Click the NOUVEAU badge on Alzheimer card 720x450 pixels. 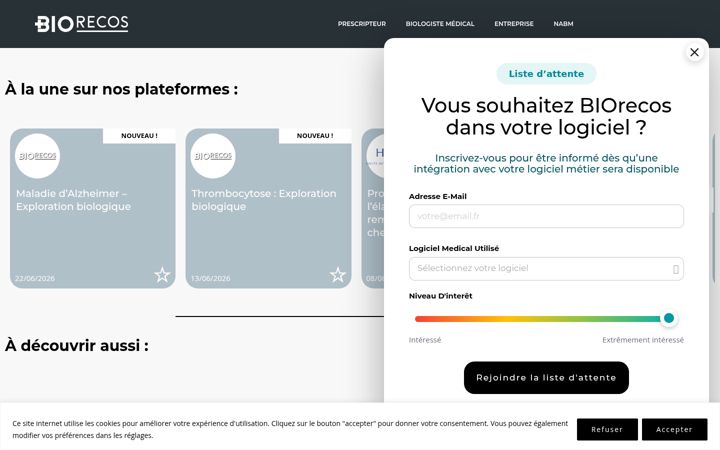139,136
